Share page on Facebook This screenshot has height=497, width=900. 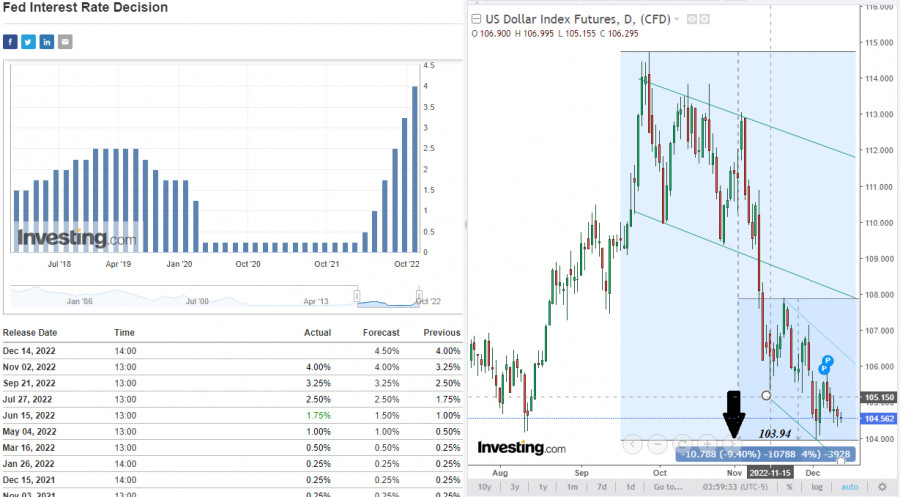point(10,42)
